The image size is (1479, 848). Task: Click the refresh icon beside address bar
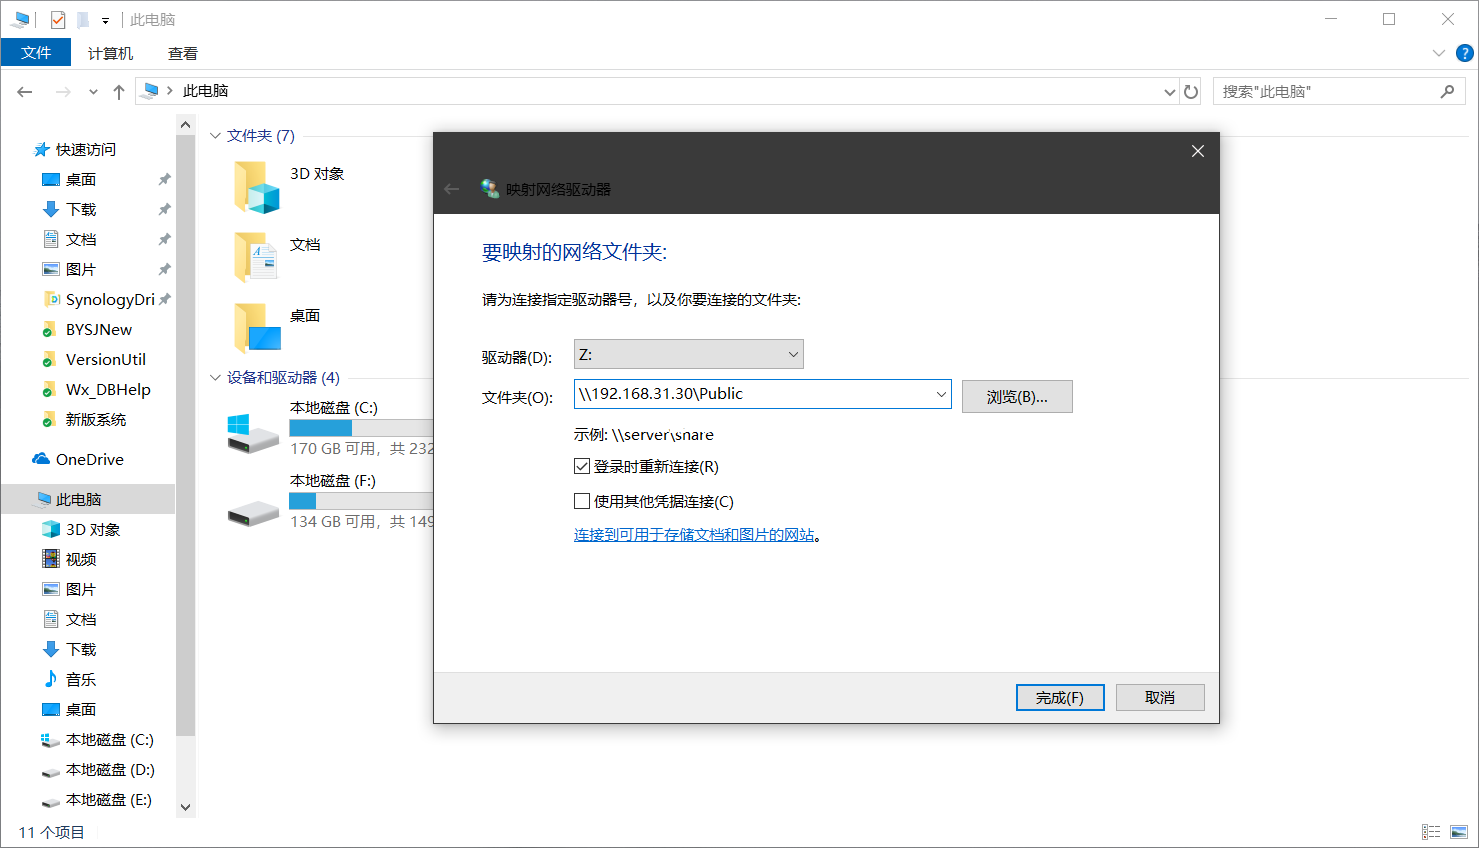[1191, 92]
